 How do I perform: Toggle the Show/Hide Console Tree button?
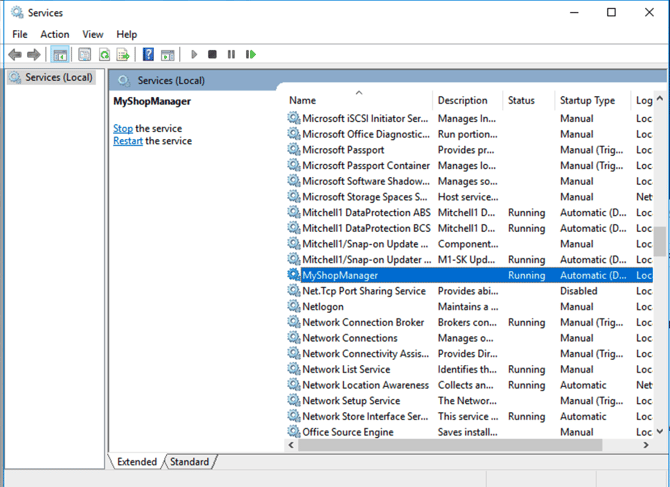[x=60, y=54]
